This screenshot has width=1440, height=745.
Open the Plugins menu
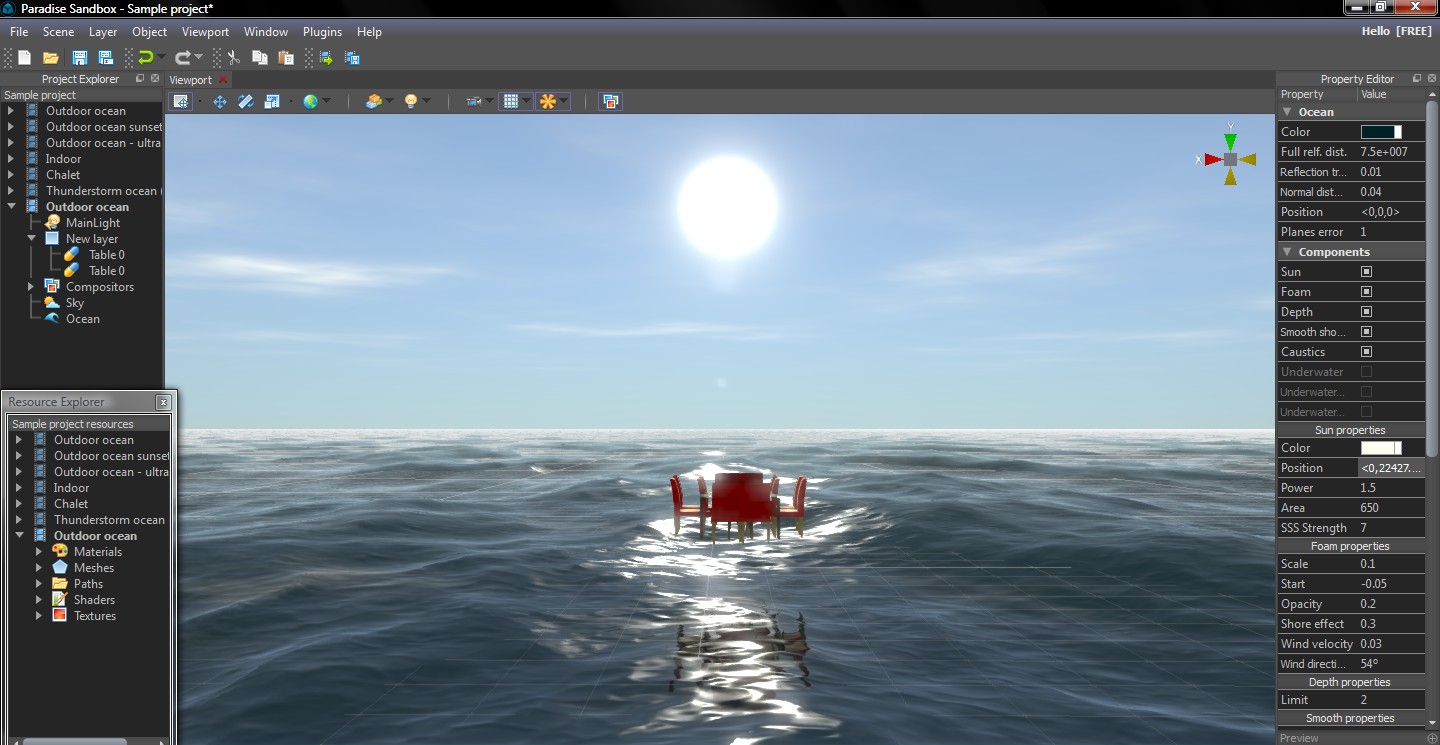click(322, 32)
